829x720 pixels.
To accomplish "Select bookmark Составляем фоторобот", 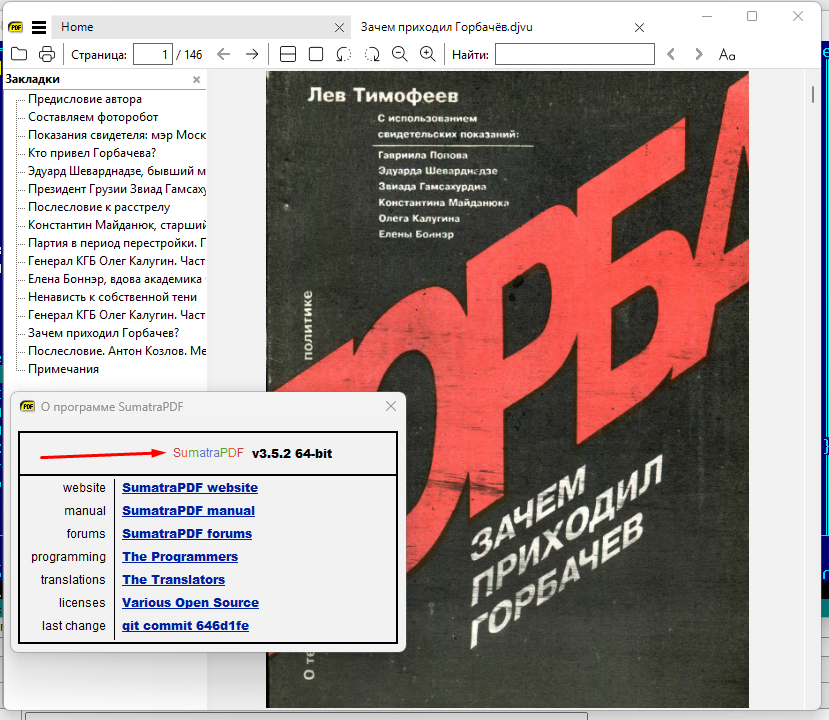I will tap(93, 117).
